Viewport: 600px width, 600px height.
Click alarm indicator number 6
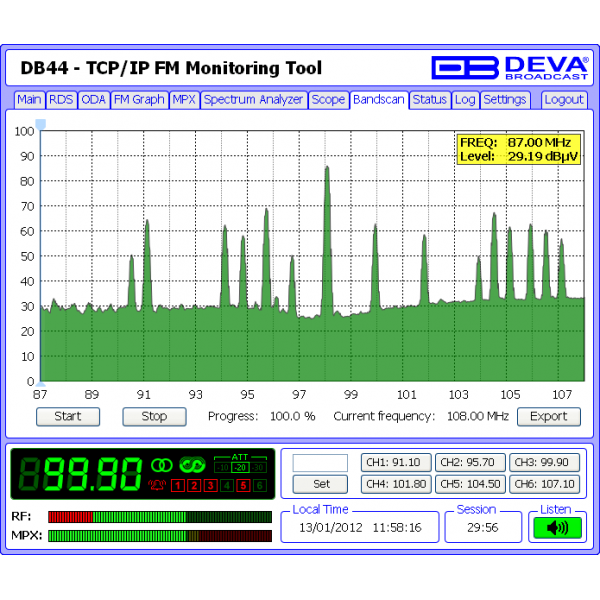[259, 486]
